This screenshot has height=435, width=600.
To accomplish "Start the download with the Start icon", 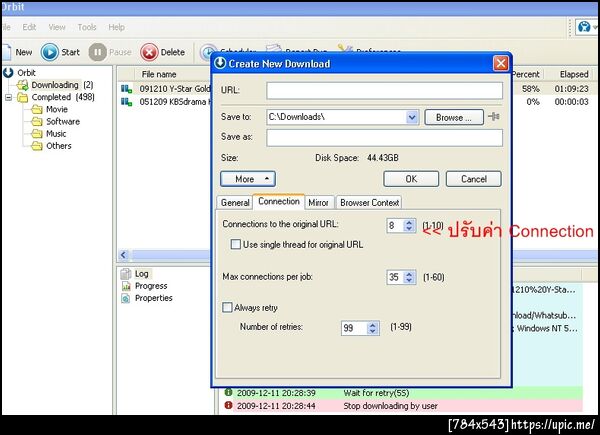I will (x=50, y=52).
